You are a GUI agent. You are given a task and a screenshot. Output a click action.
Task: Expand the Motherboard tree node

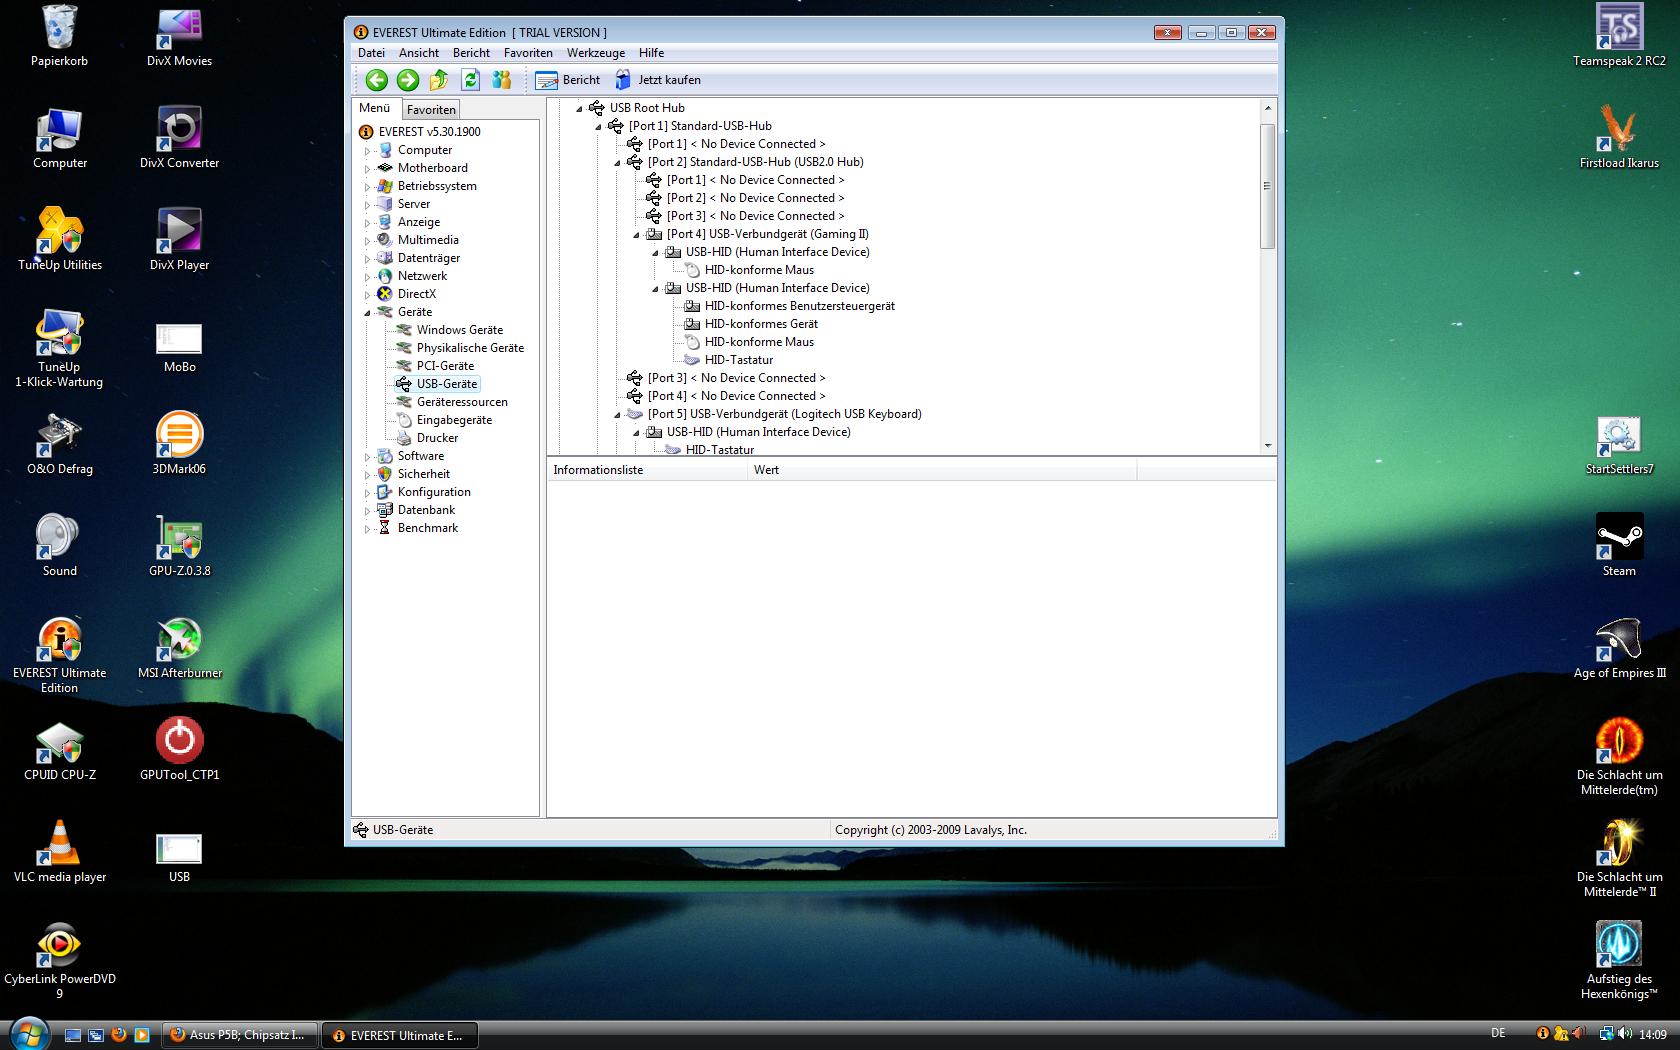pyautogui.click(x=367, y=169)
